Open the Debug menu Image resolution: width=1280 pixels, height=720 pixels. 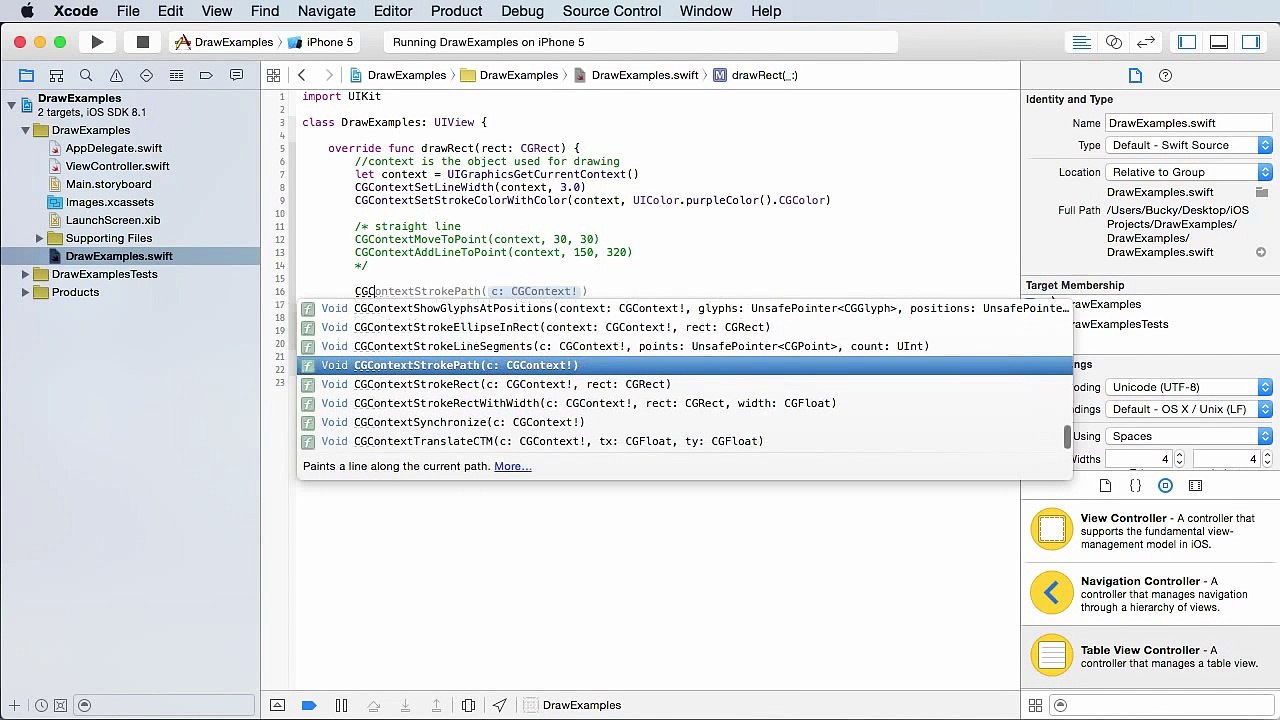(x=522, y=11)
